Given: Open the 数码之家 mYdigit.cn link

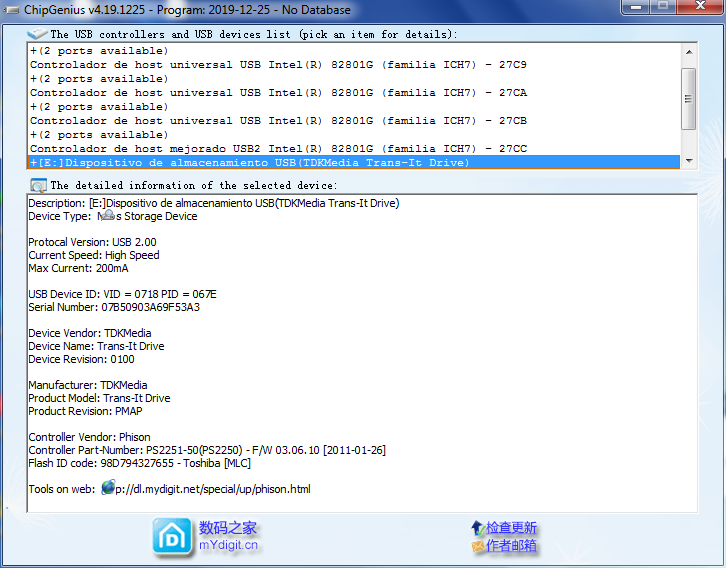Looking at the screenshot, I should pos(228,536).
